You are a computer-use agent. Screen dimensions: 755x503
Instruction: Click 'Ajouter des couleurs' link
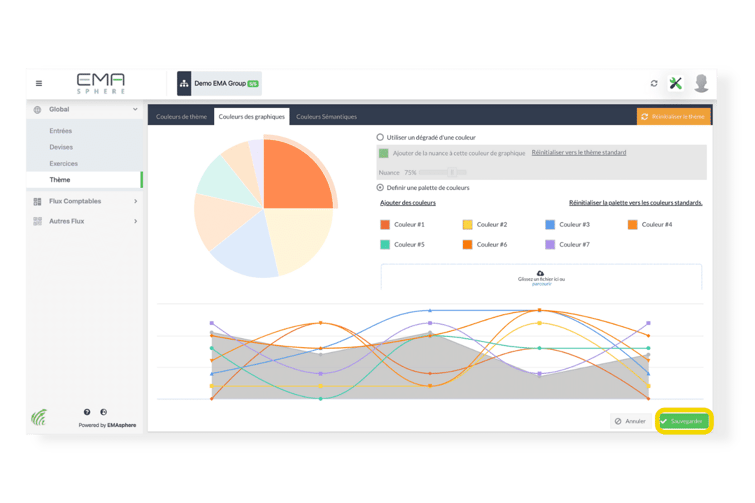click(408, 203)
